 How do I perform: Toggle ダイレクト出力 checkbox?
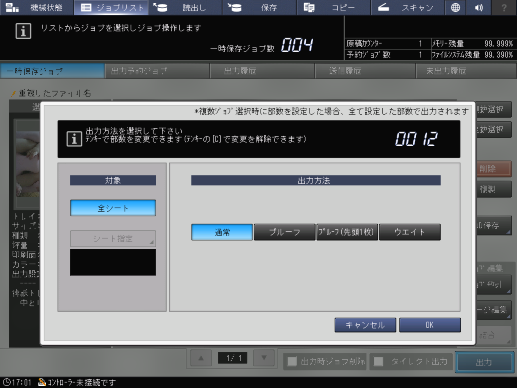pyautogui.click(x=379, y=362)
